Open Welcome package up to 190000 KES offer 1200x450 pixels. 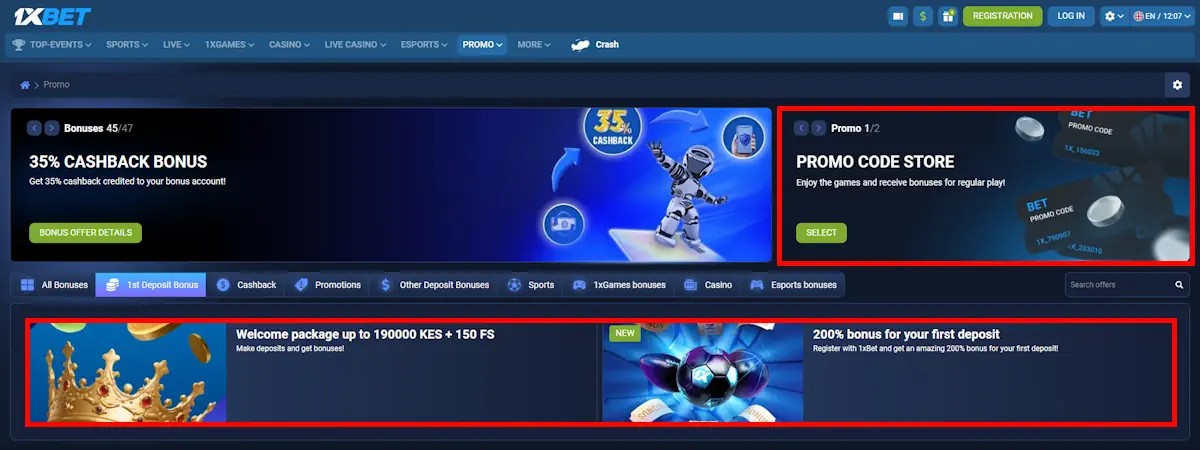click(x=365, y=334)
